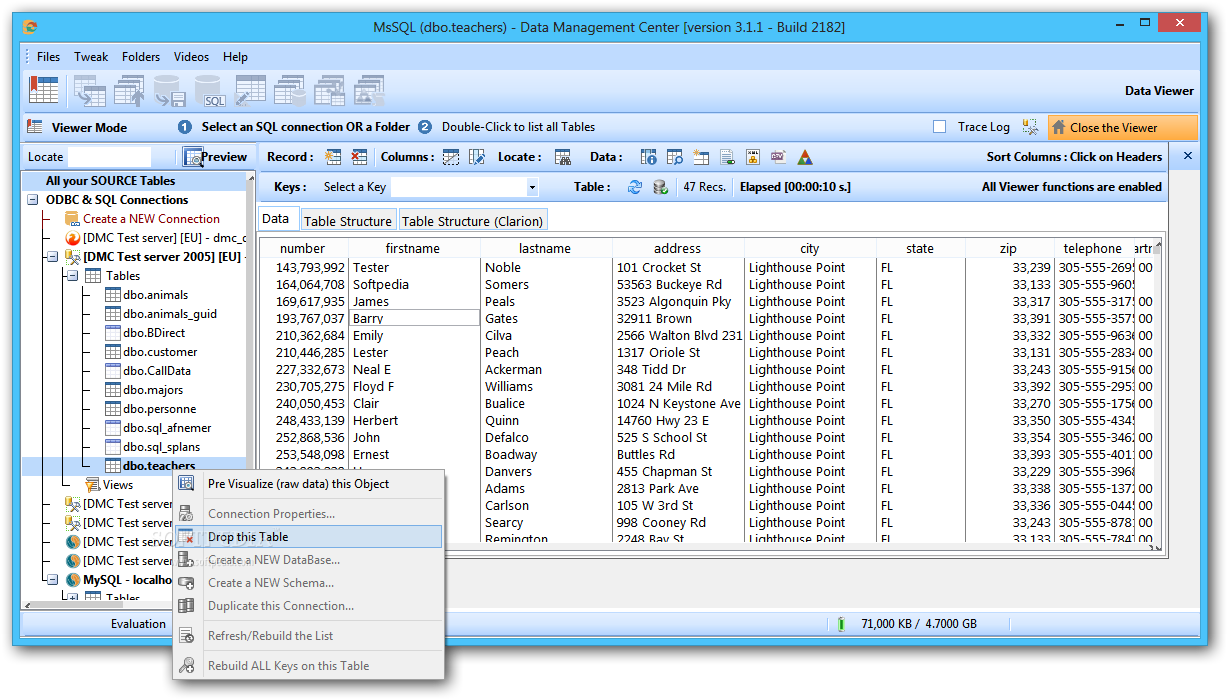Click the import tables toolbar icon
Screen dimensions: 1228x700
tap(90, 90)
